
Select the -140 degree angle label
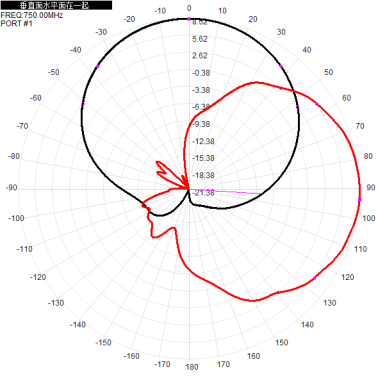78,325
